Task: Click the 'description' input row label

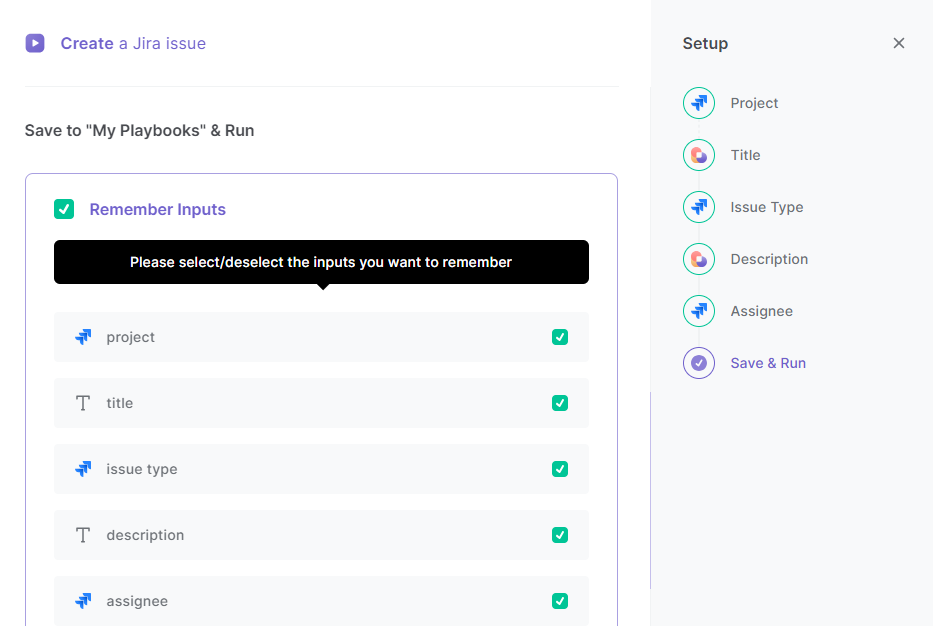Action: coord(145,536)
